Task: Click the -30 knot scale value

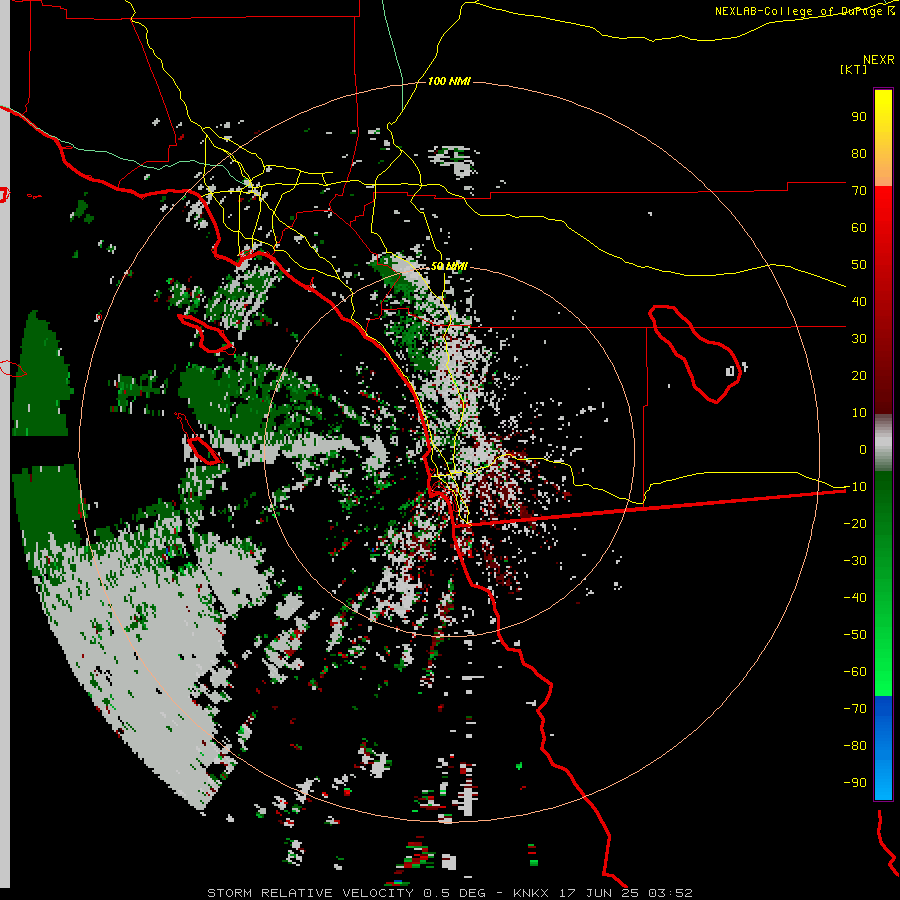Action: coord(855,561)
